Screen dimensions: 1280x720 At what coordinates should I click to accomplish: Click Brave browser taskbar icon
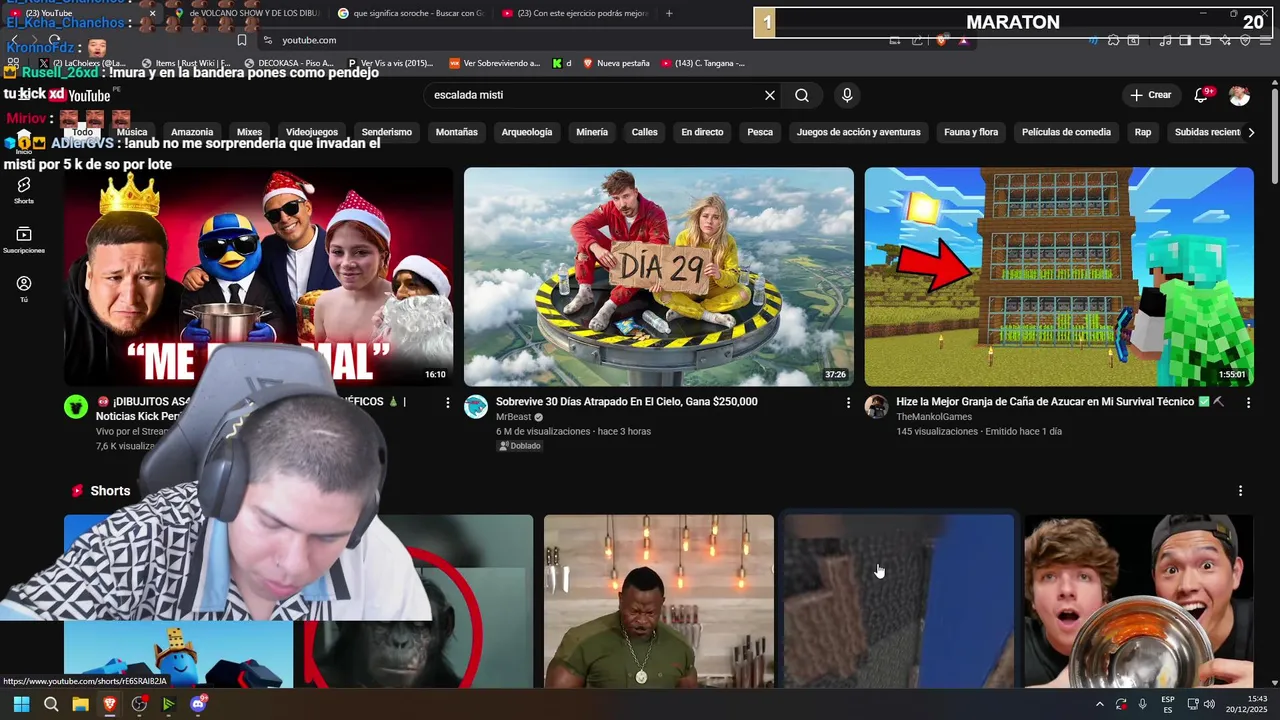[x=110, y=704]
